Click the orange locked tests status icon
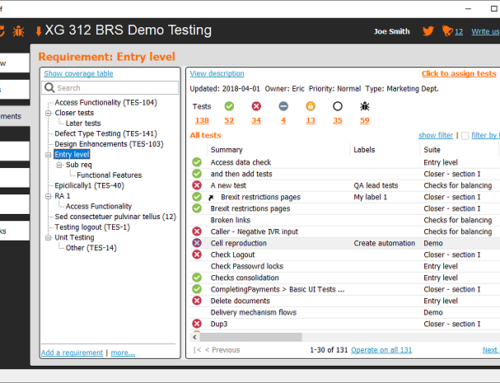The image size is (500, 383). coord(310,106)
